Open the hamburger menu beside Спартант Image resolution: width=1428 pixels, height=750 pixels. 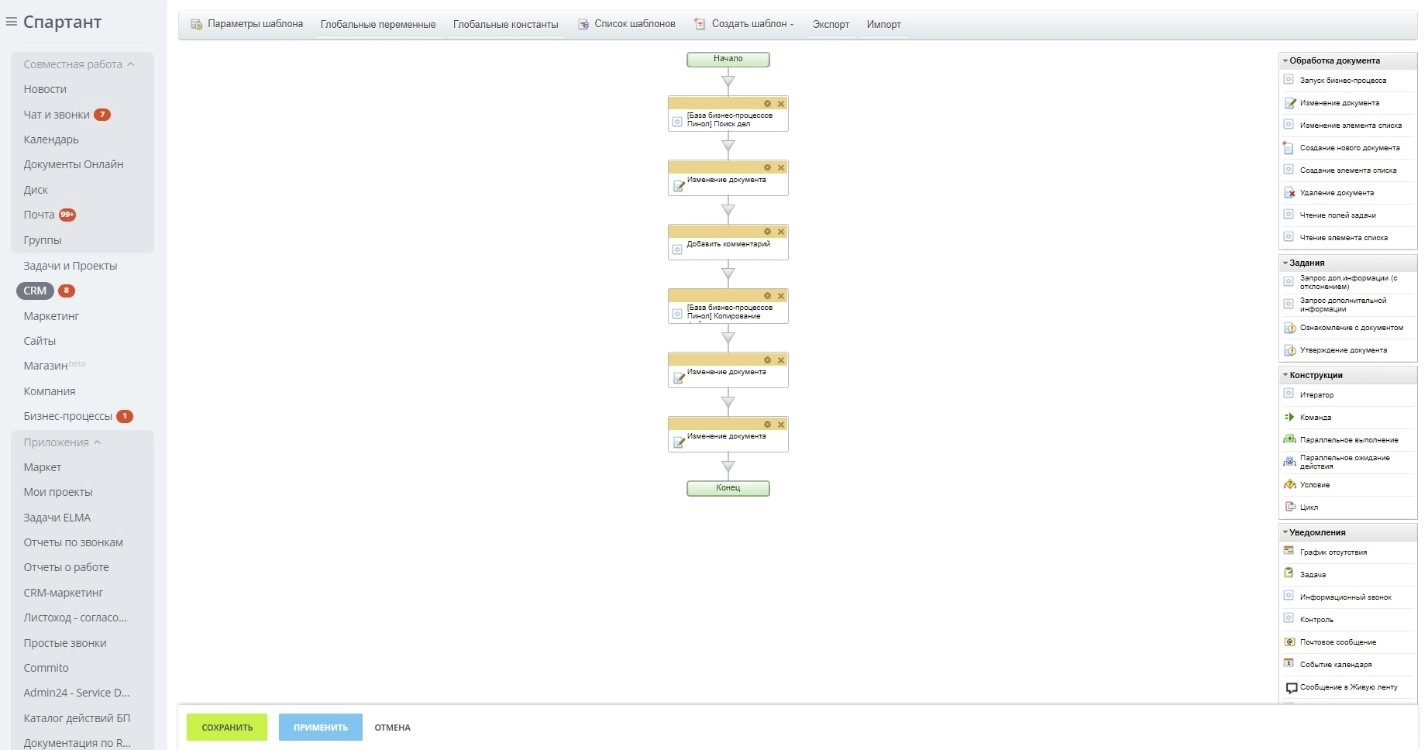pos(11,22)
